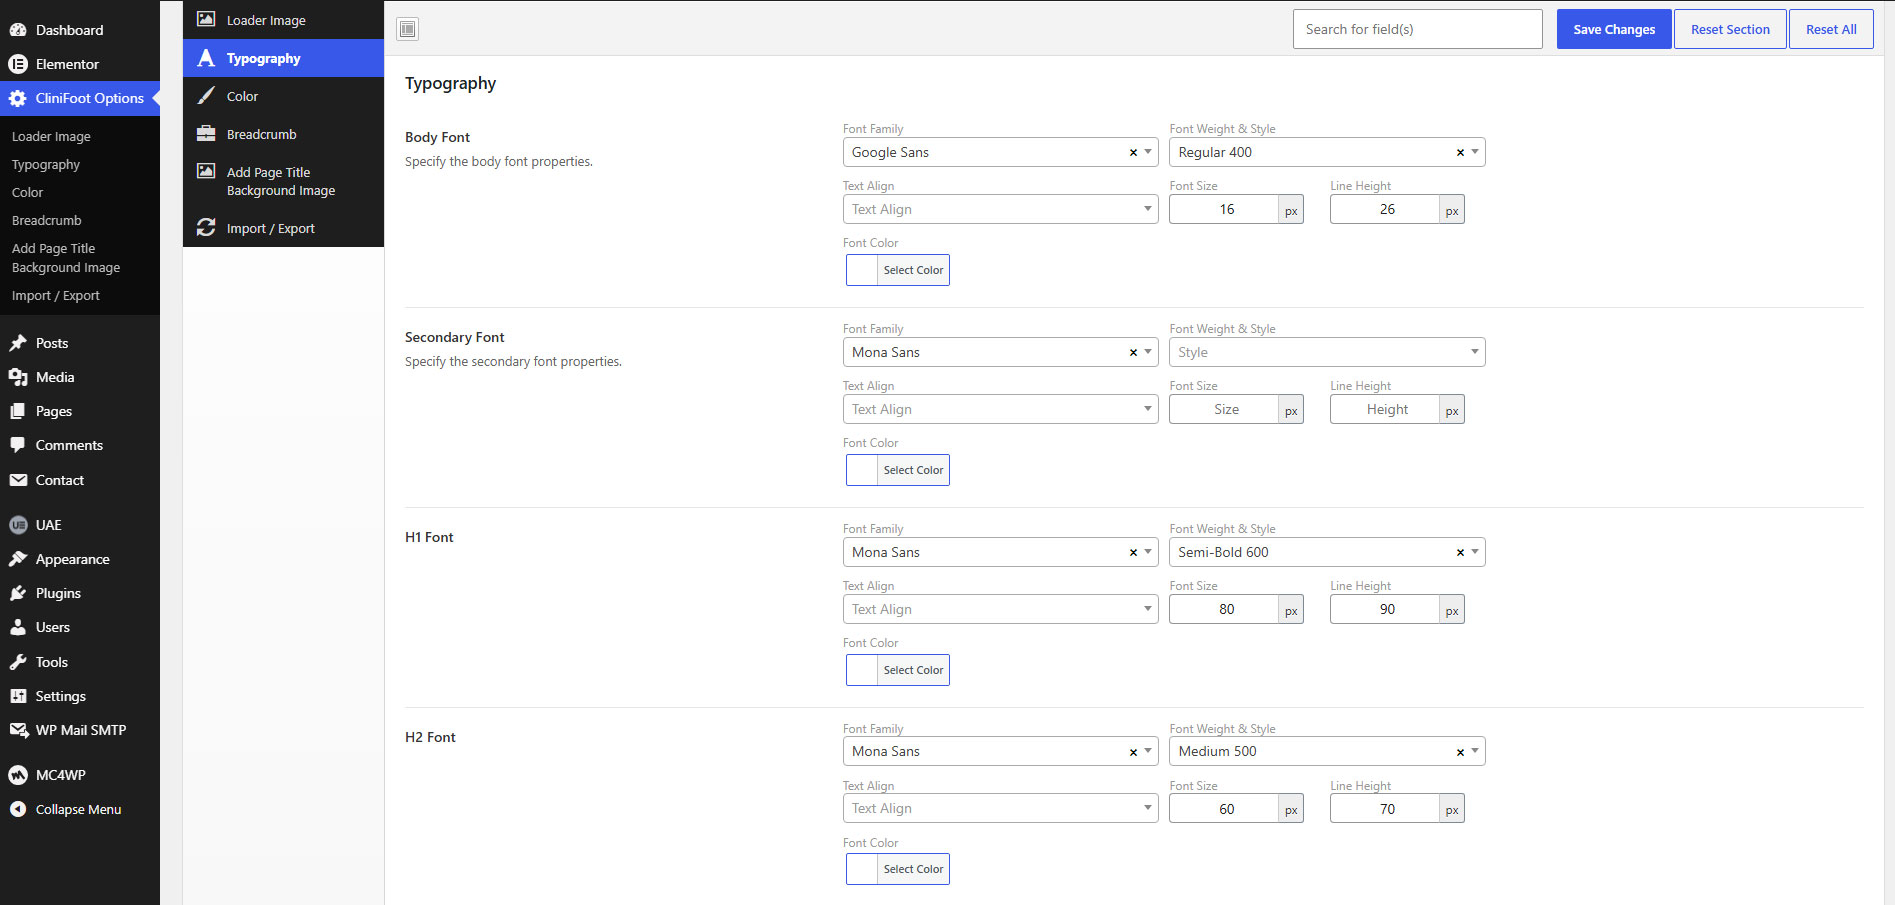Viewport: 1895px width, 905px height.
Task: Click the Save Changes button
Action: click(x=1614, y=29)
